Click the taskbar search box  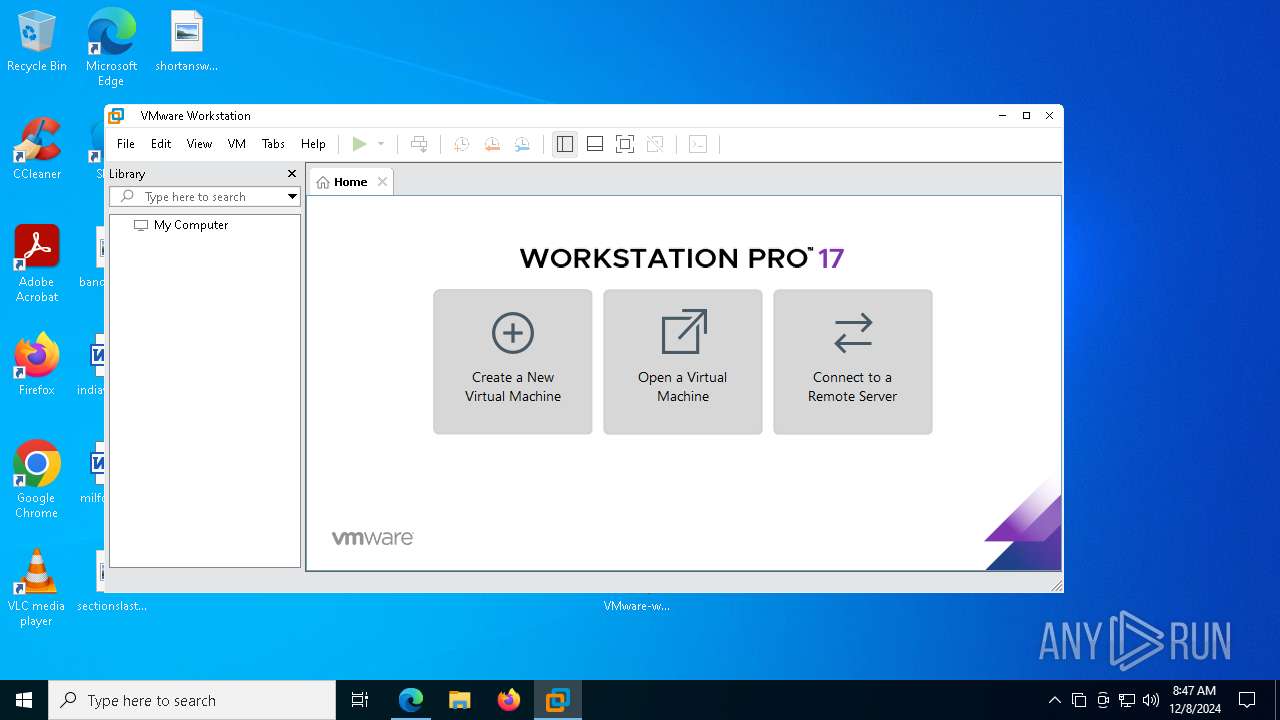192,700
